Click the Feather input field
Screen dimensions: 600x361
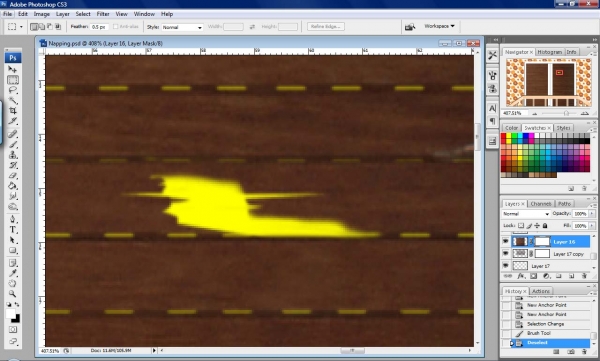pyautogui.click(x=99, y=27)
